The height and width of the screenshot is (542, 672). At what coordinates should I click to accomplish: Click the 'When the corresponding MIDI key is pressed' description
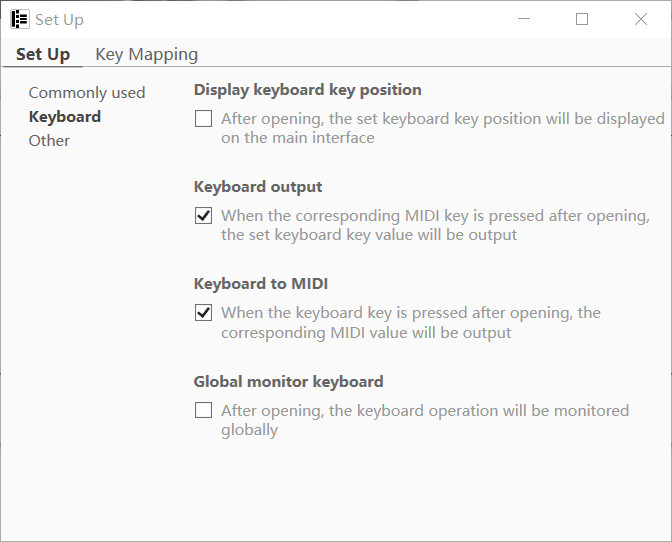435,225
